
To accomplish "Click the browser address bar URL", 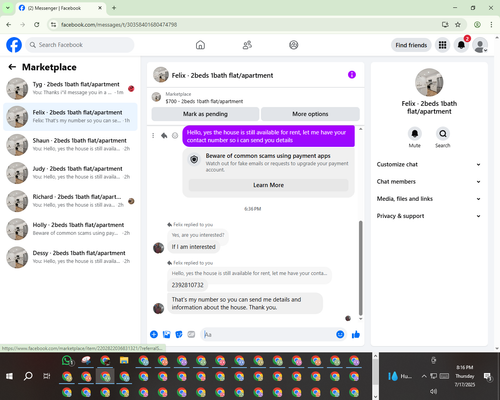I will [119, 24].
